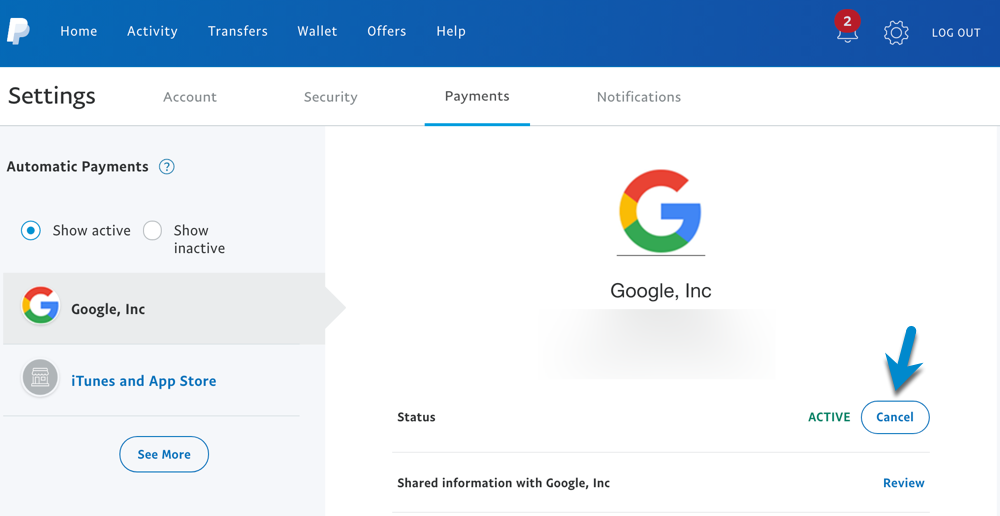
Task: Click the PayPal logo icon
Action: pyautogui.click(x=18, y=31)
